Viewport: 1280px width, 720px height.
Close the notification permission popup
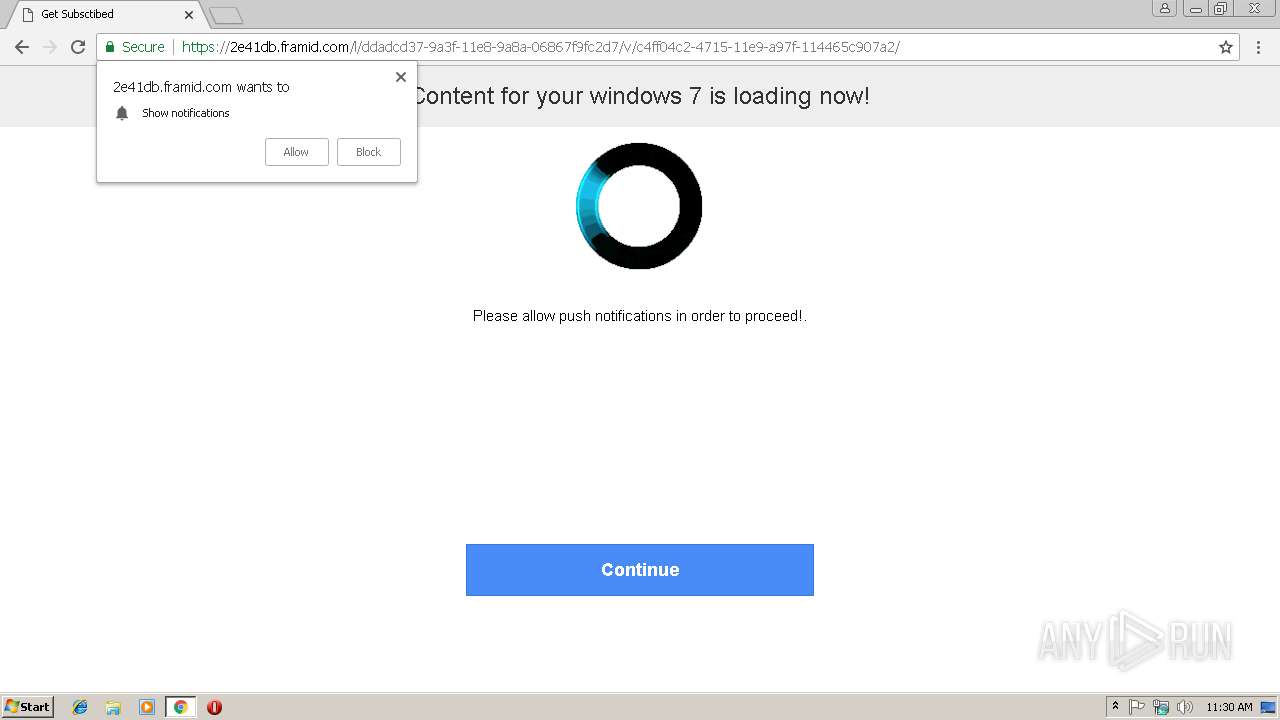[401, 77]
